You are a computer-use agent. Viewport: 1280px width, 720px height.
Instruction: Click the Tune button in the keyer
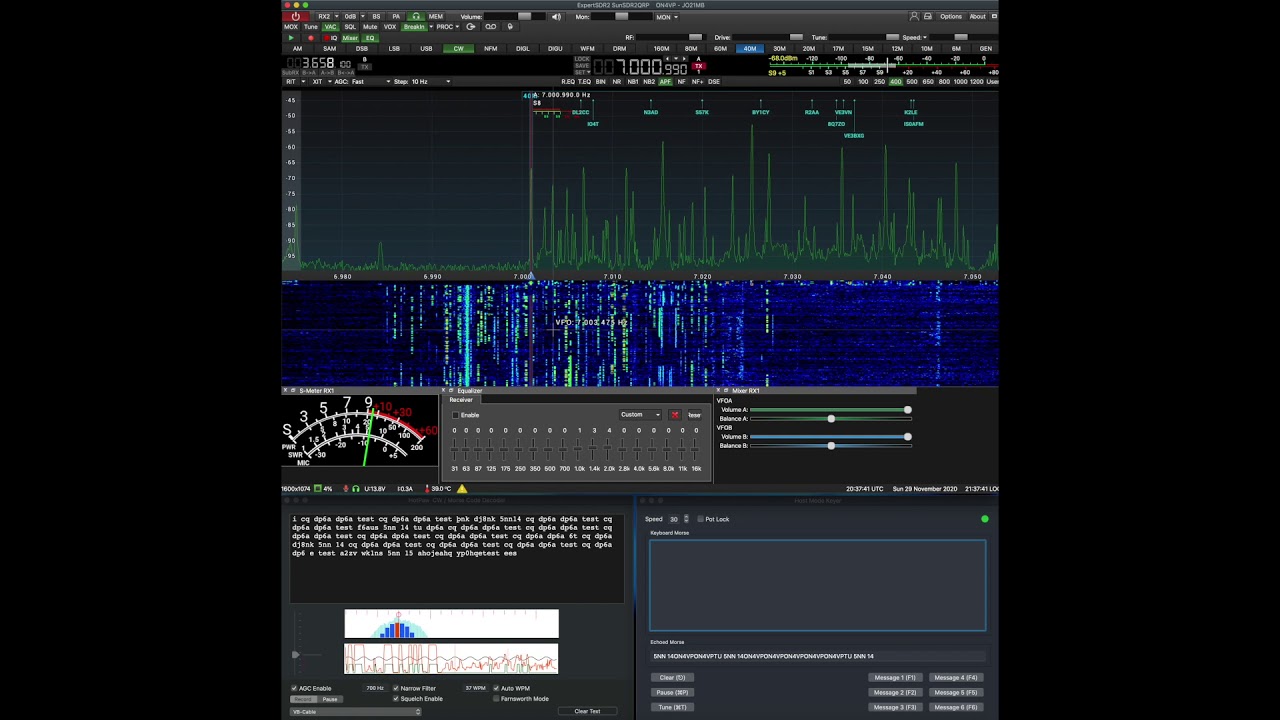click(672, 707)
